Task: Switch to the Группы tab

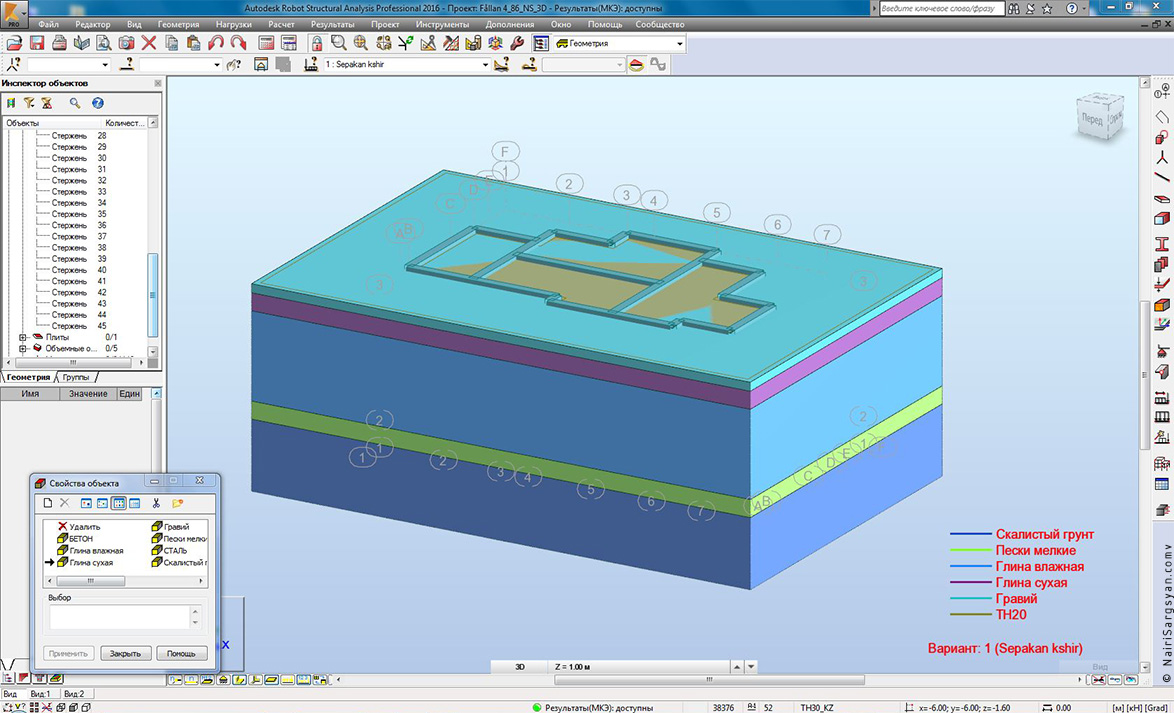Action: 78,377
